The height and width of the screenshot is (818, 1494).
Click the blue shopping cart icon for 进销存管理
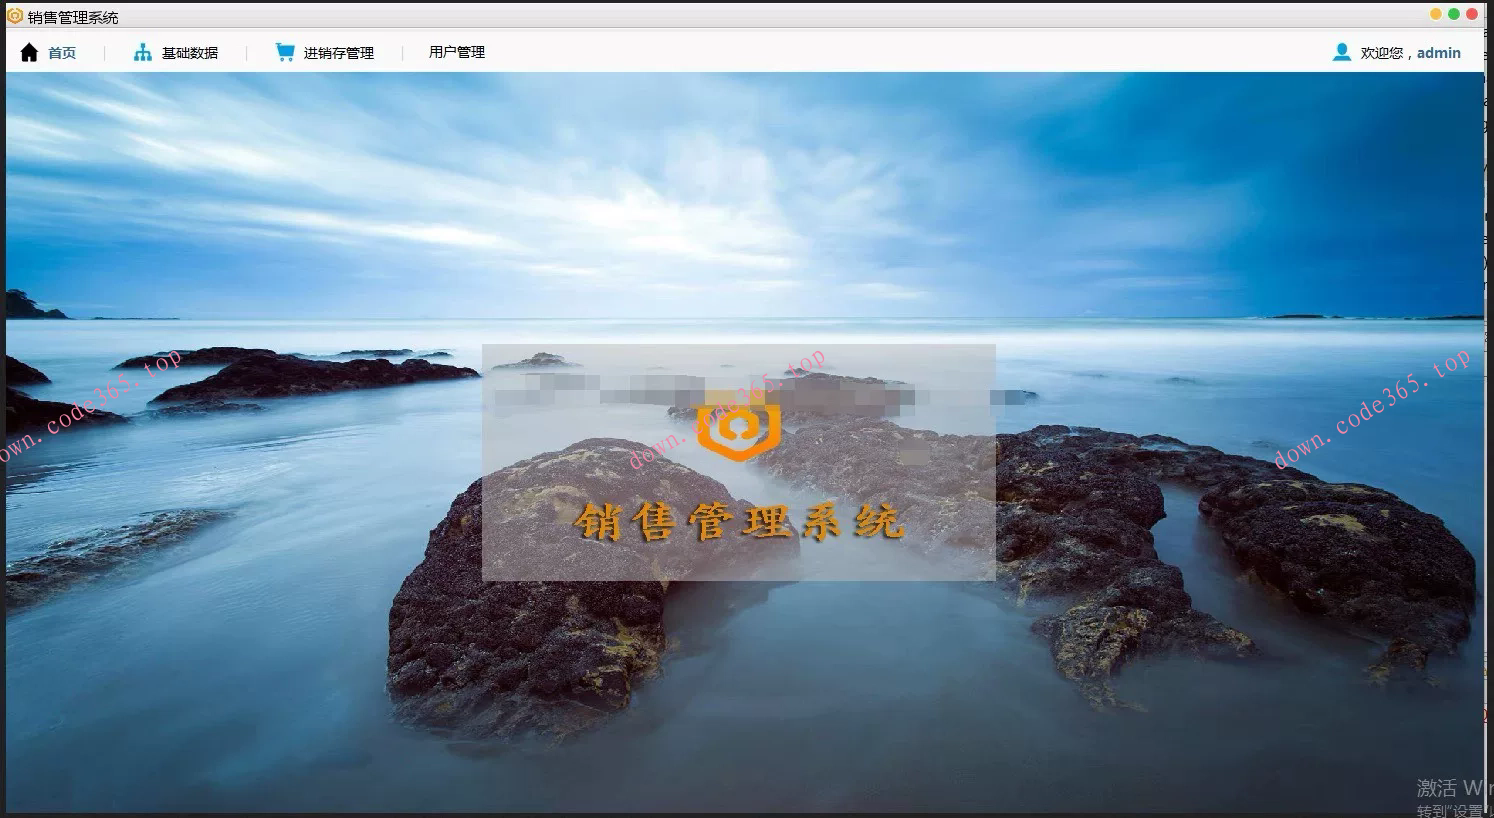pos(283,51)
